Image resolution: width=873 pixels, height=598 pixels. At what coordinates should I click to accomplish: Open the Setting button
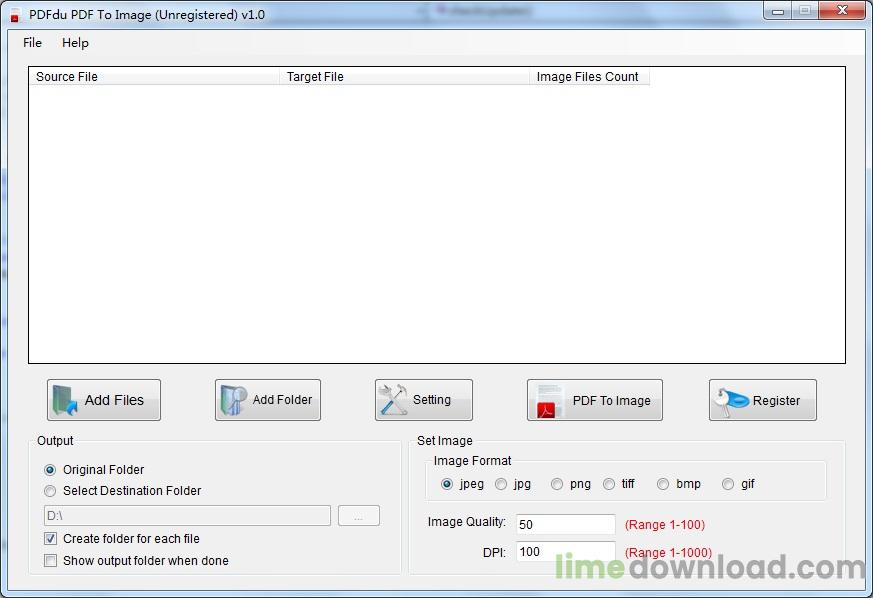(424, 400)
